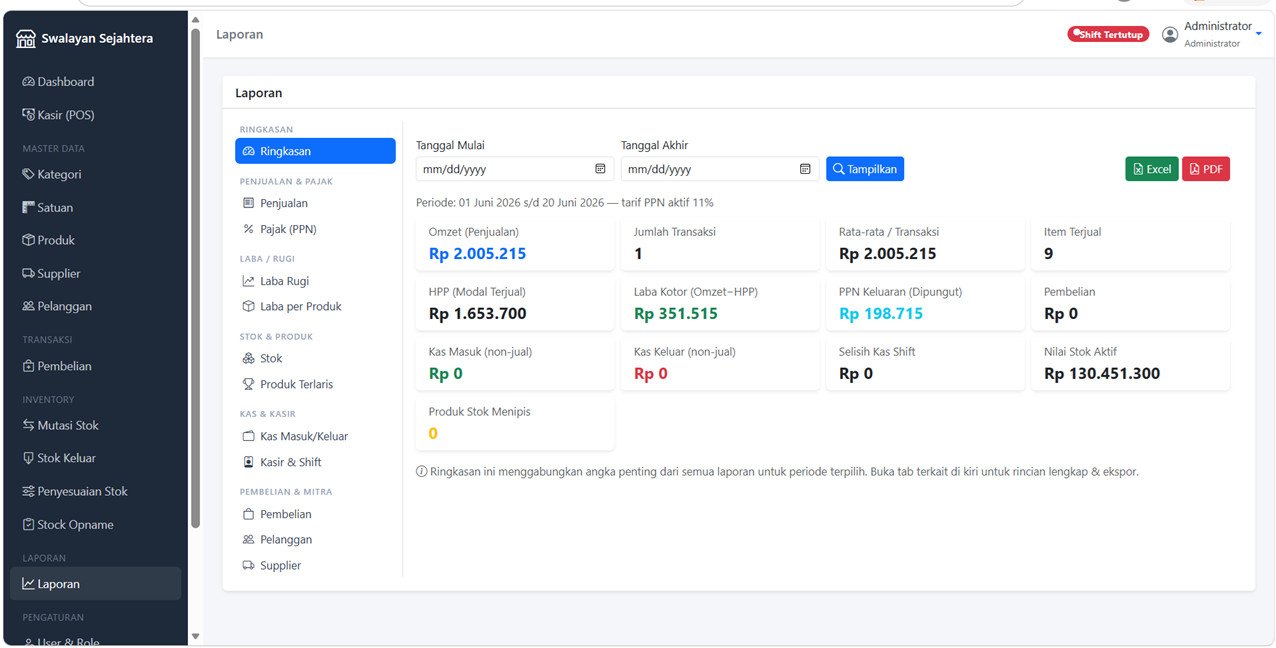
Task: Click the Omzet (Penjualan) value Rp 2.005.215
Action: click(x=477, y=254)
